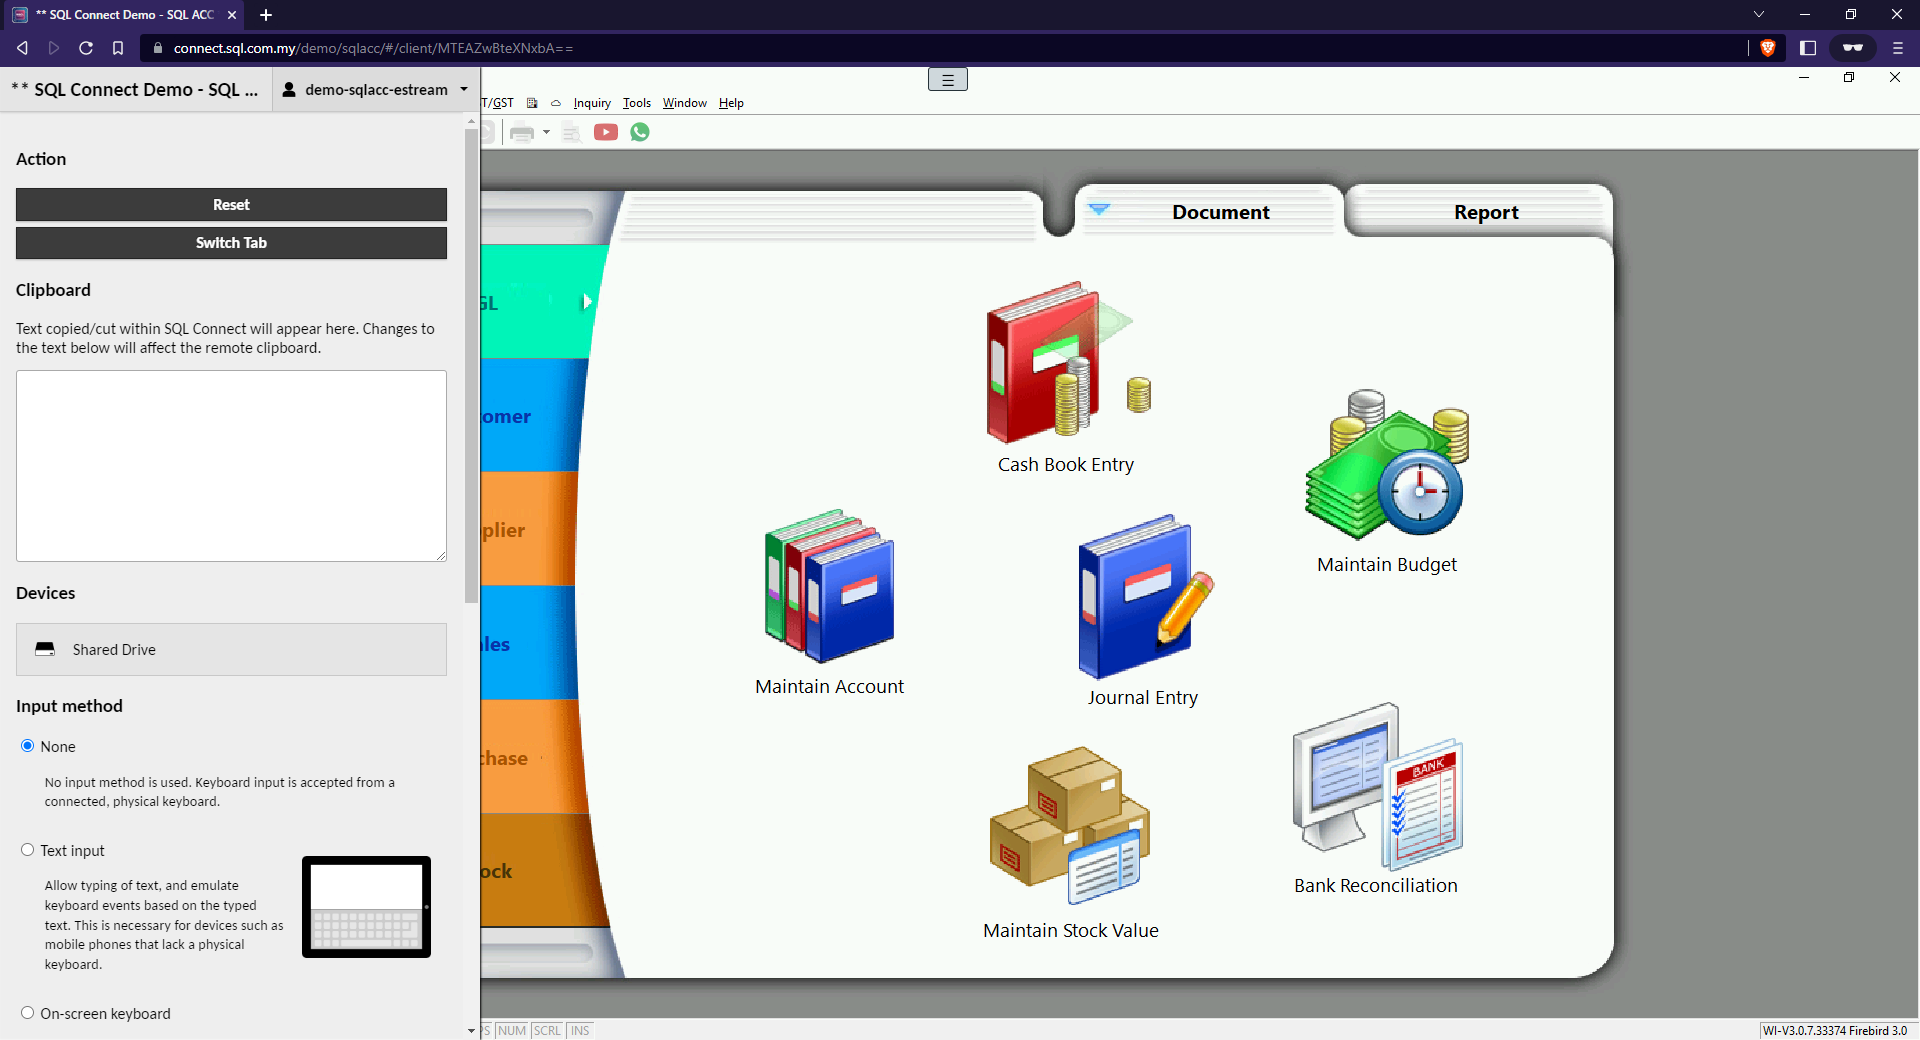
Task: Switch to the Report tab
Action: (x=1486, y=211)
